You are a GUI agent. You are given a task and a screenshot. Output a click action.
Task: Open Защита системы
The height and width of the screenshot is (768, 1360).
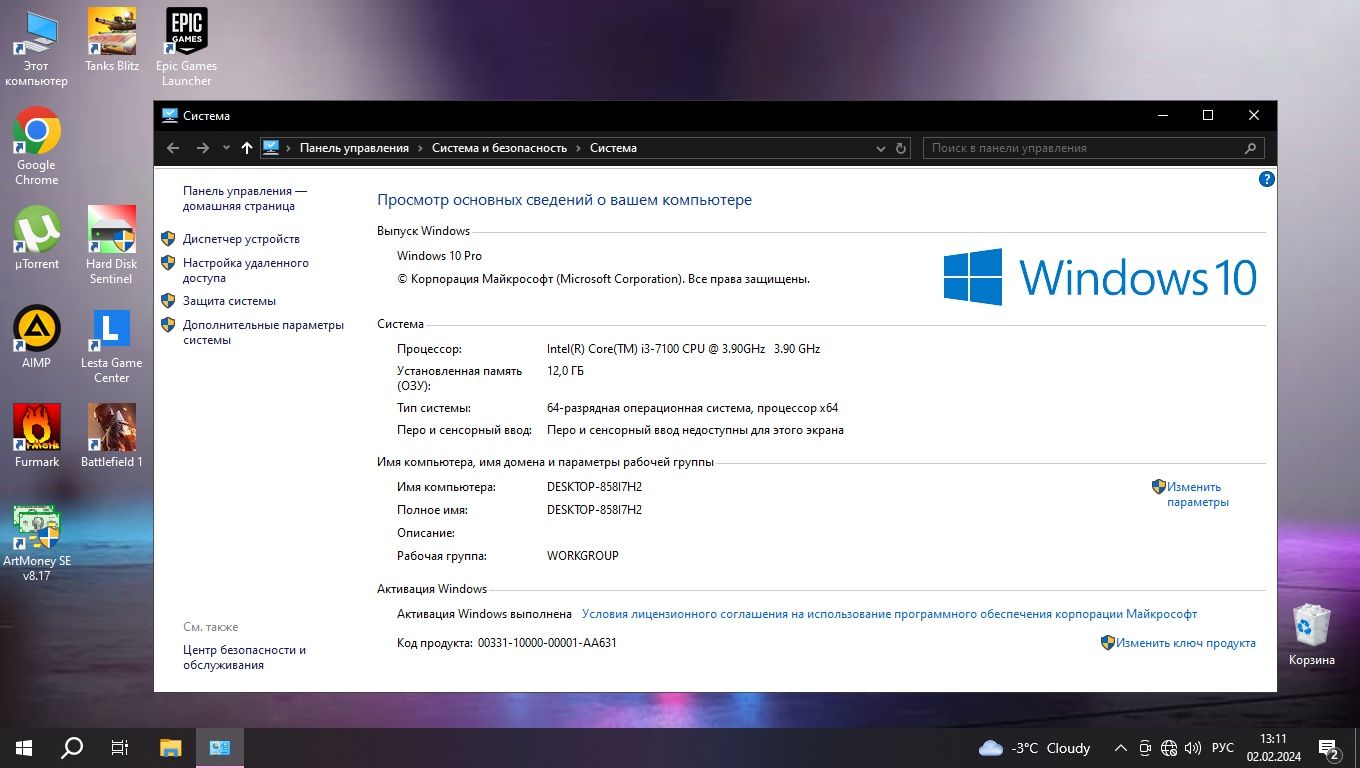point(229,301)
